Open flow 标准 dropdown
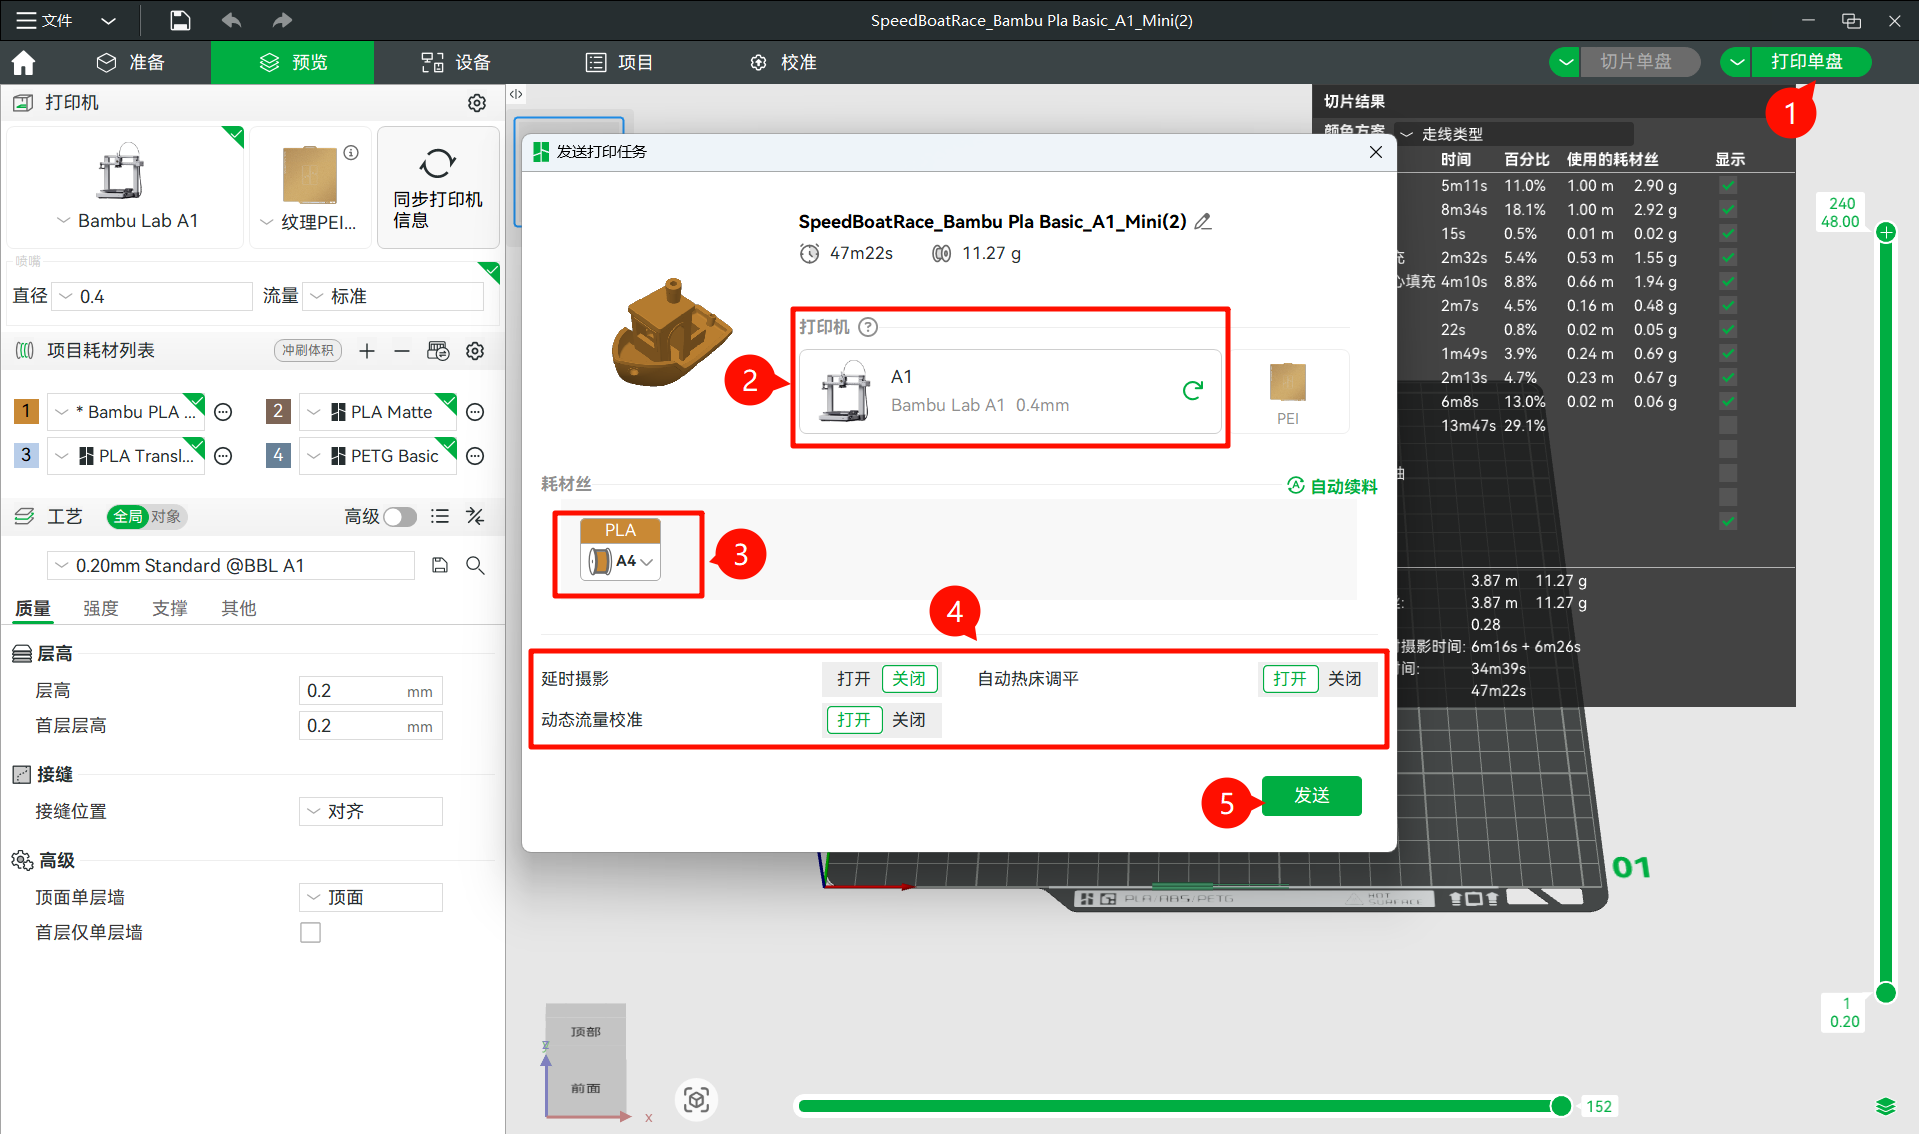Viewport: 1919px width, 1134px height. coord(393,297)
